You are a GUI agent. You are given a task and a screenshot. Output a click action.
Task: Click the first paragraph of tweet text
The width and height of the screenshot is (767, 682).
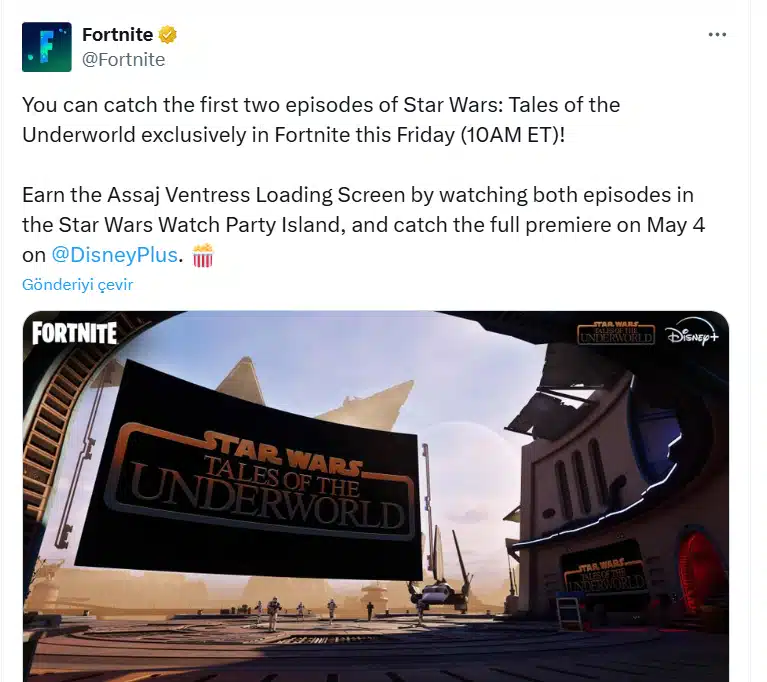pyautogui.click(x=321, y=120)
